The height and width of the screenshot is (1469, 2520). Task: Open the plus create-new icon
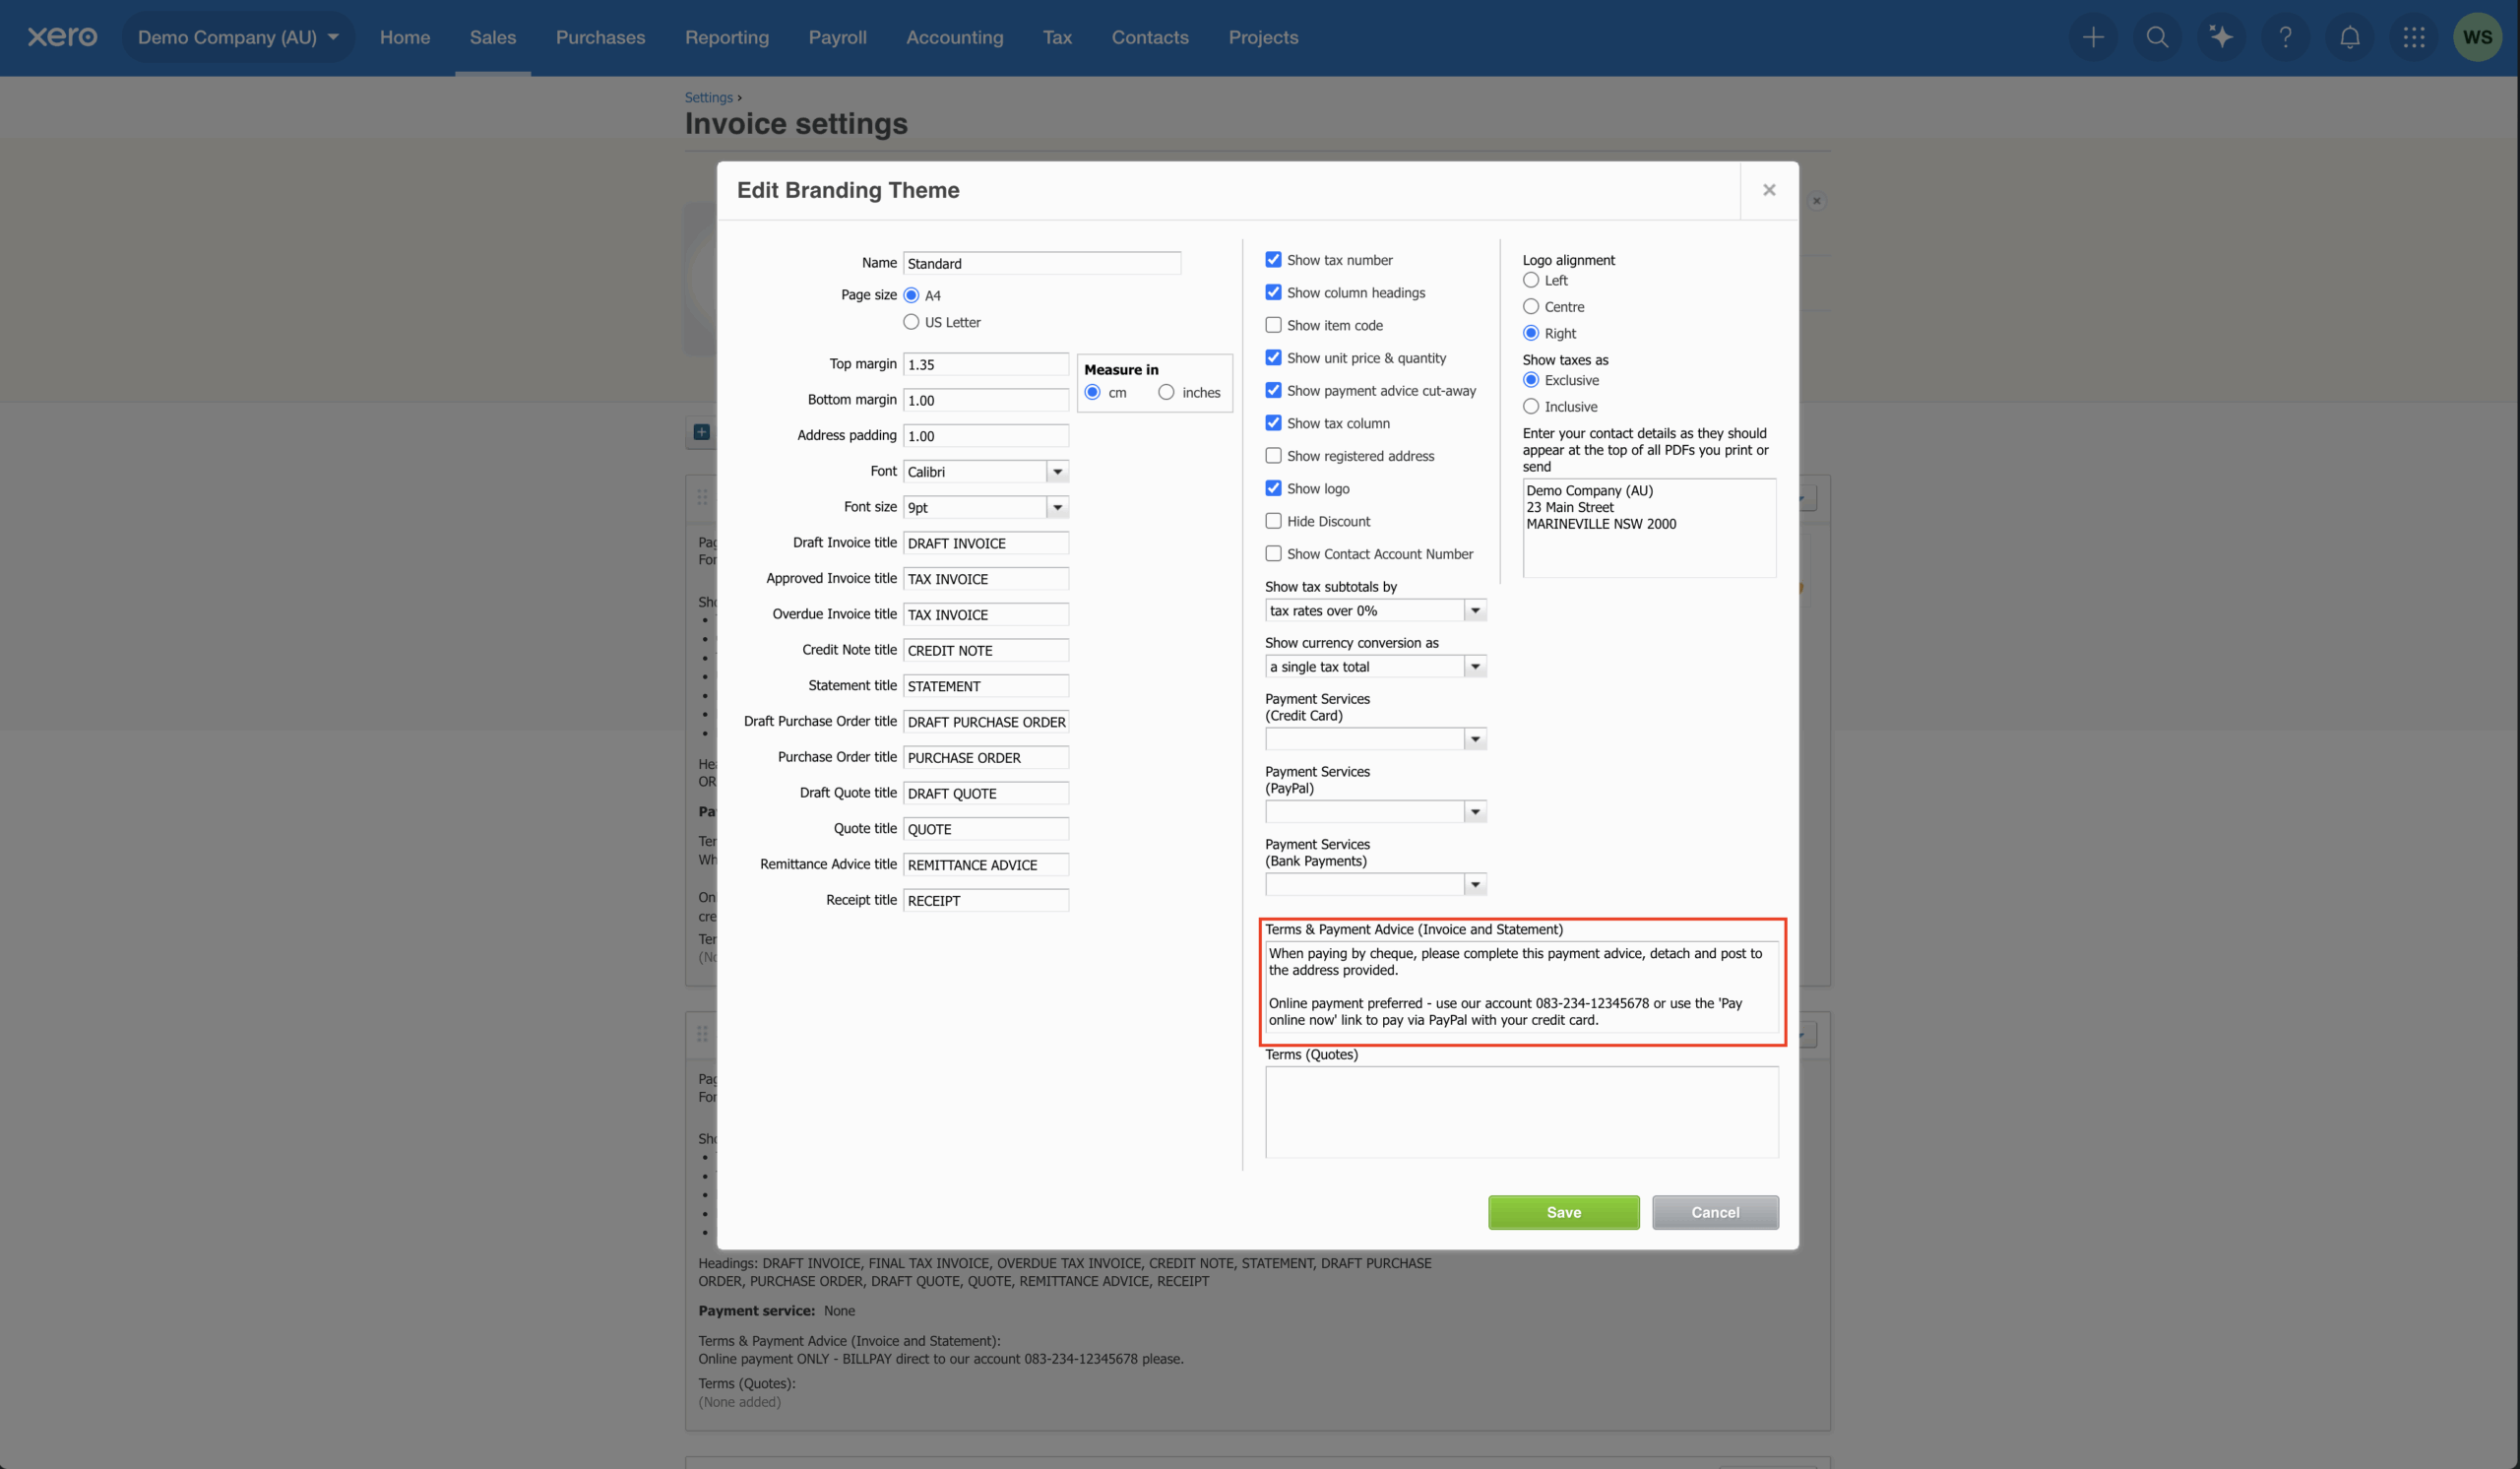click(x=2093, y=37)
